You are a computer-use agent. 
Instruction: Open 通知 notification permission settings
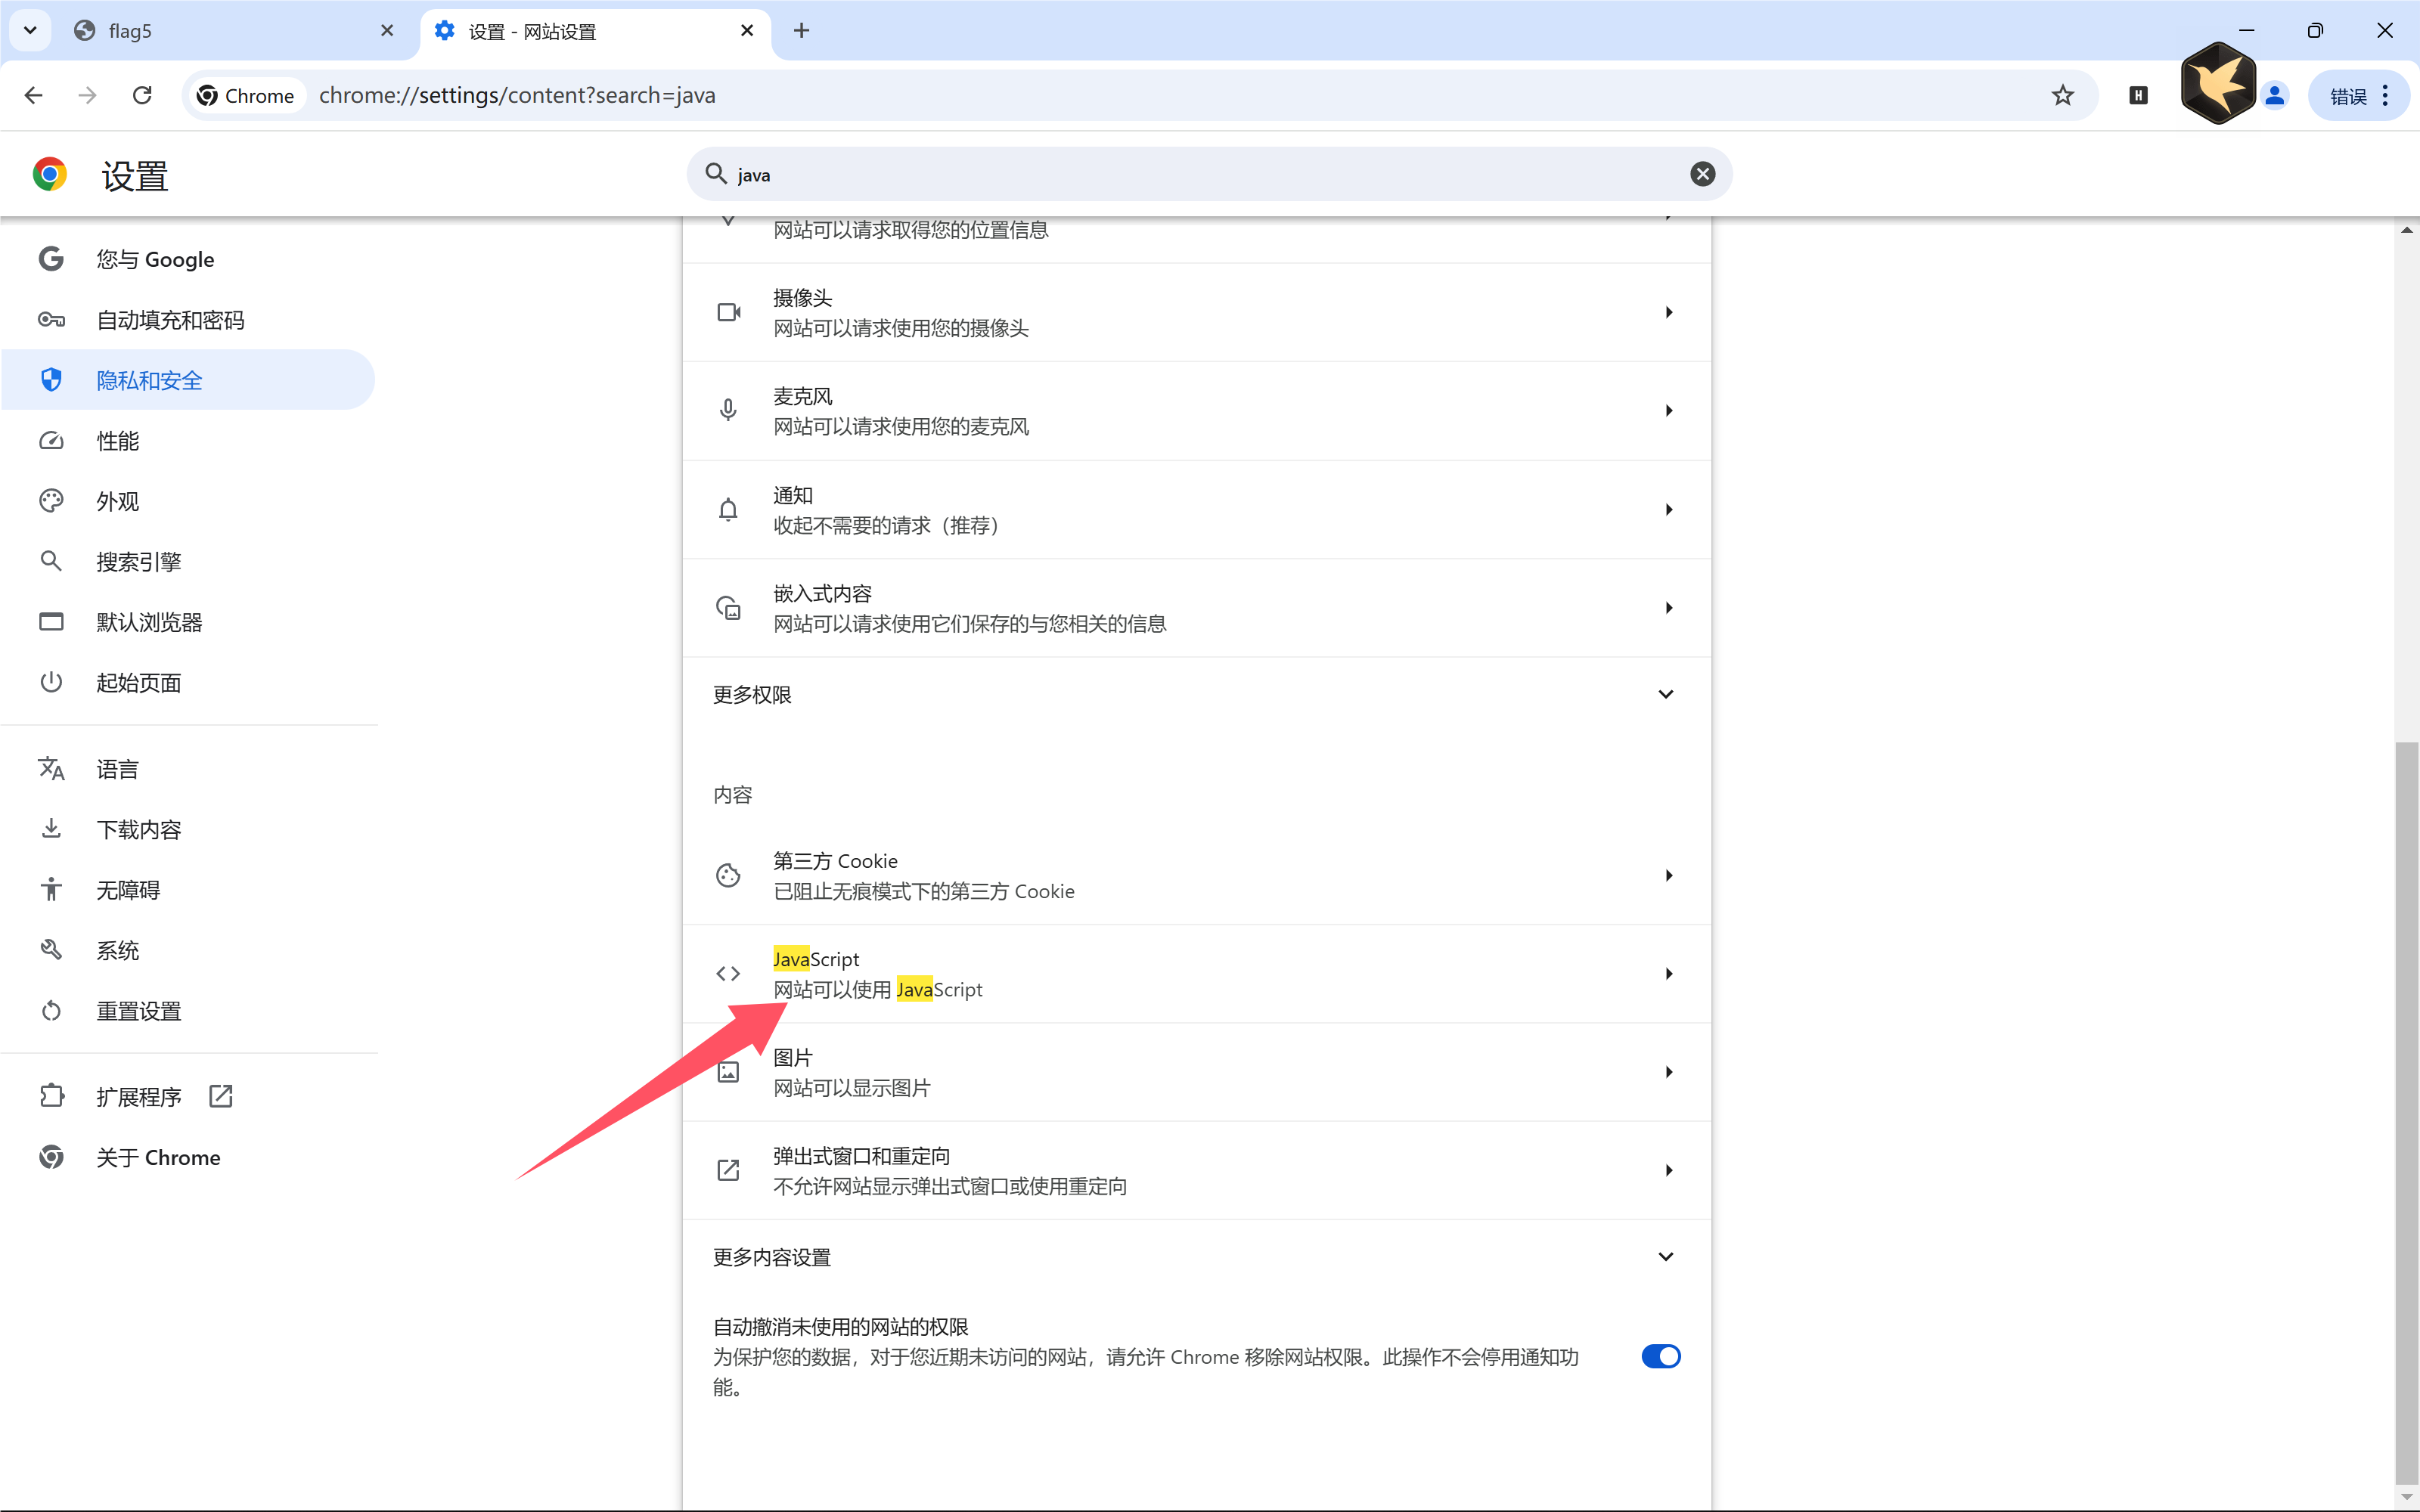click(x=1197, y=509)
